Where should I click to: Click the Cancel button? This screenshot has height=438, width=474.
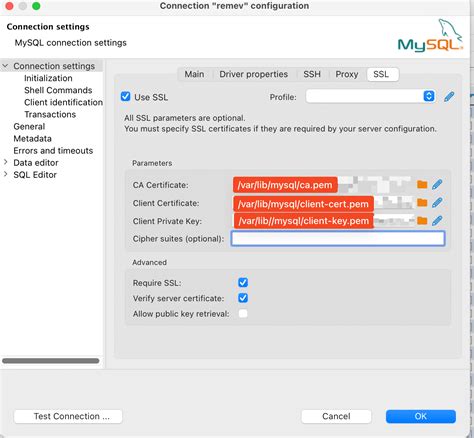pos(336,416)
